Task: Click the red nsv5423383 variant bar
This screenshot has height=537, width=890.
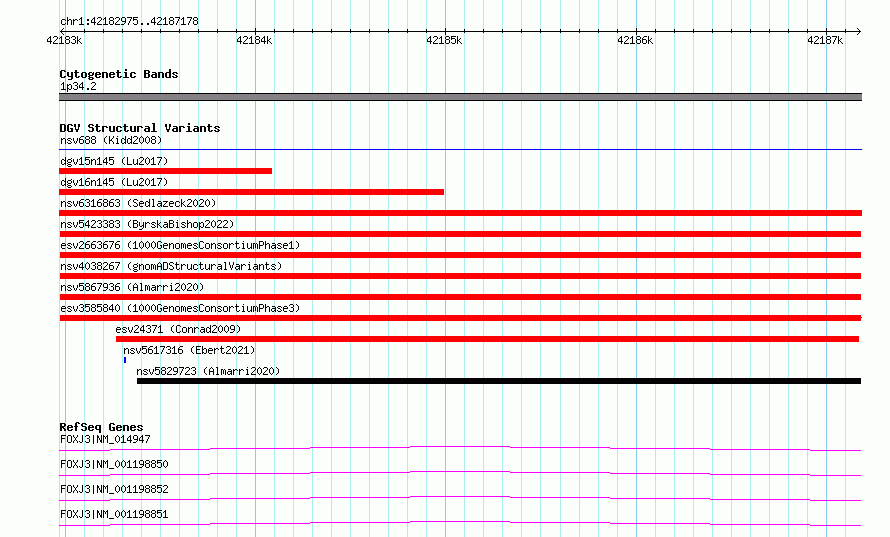Action: 460,234
